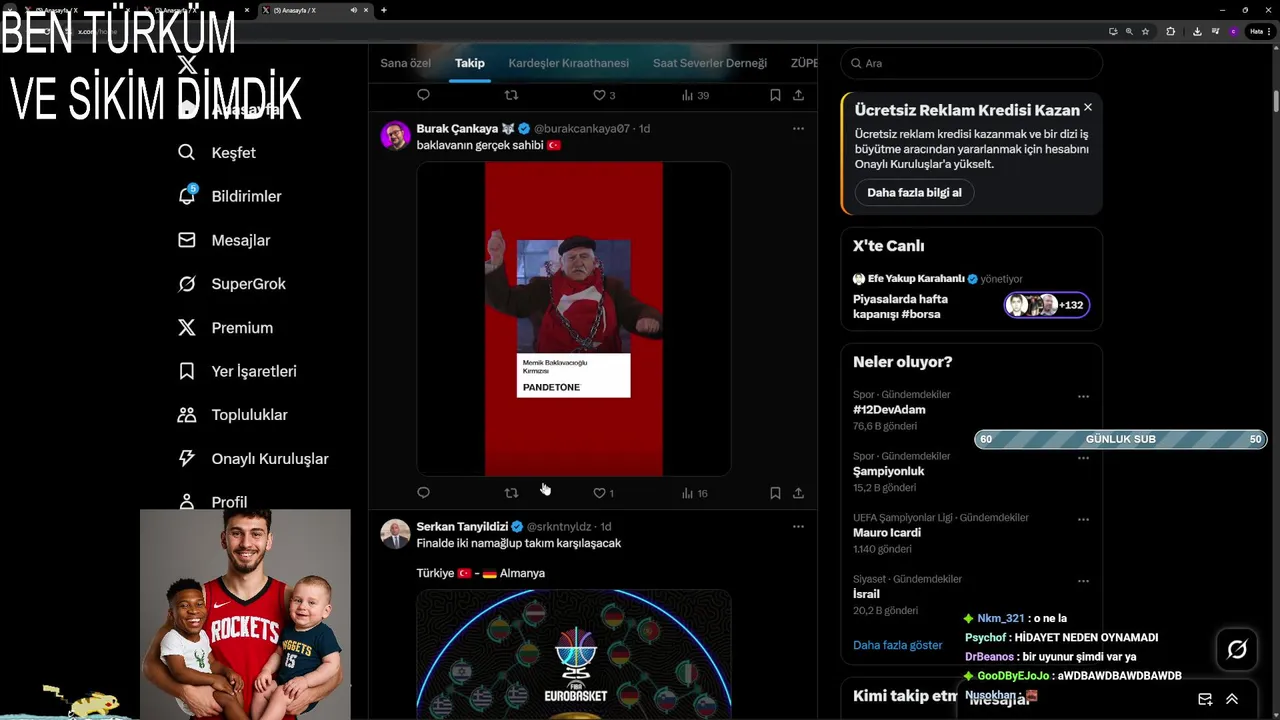Reply to the topmost post
The height and width of the screenshot is (720, 1280).
coord(423,95)
